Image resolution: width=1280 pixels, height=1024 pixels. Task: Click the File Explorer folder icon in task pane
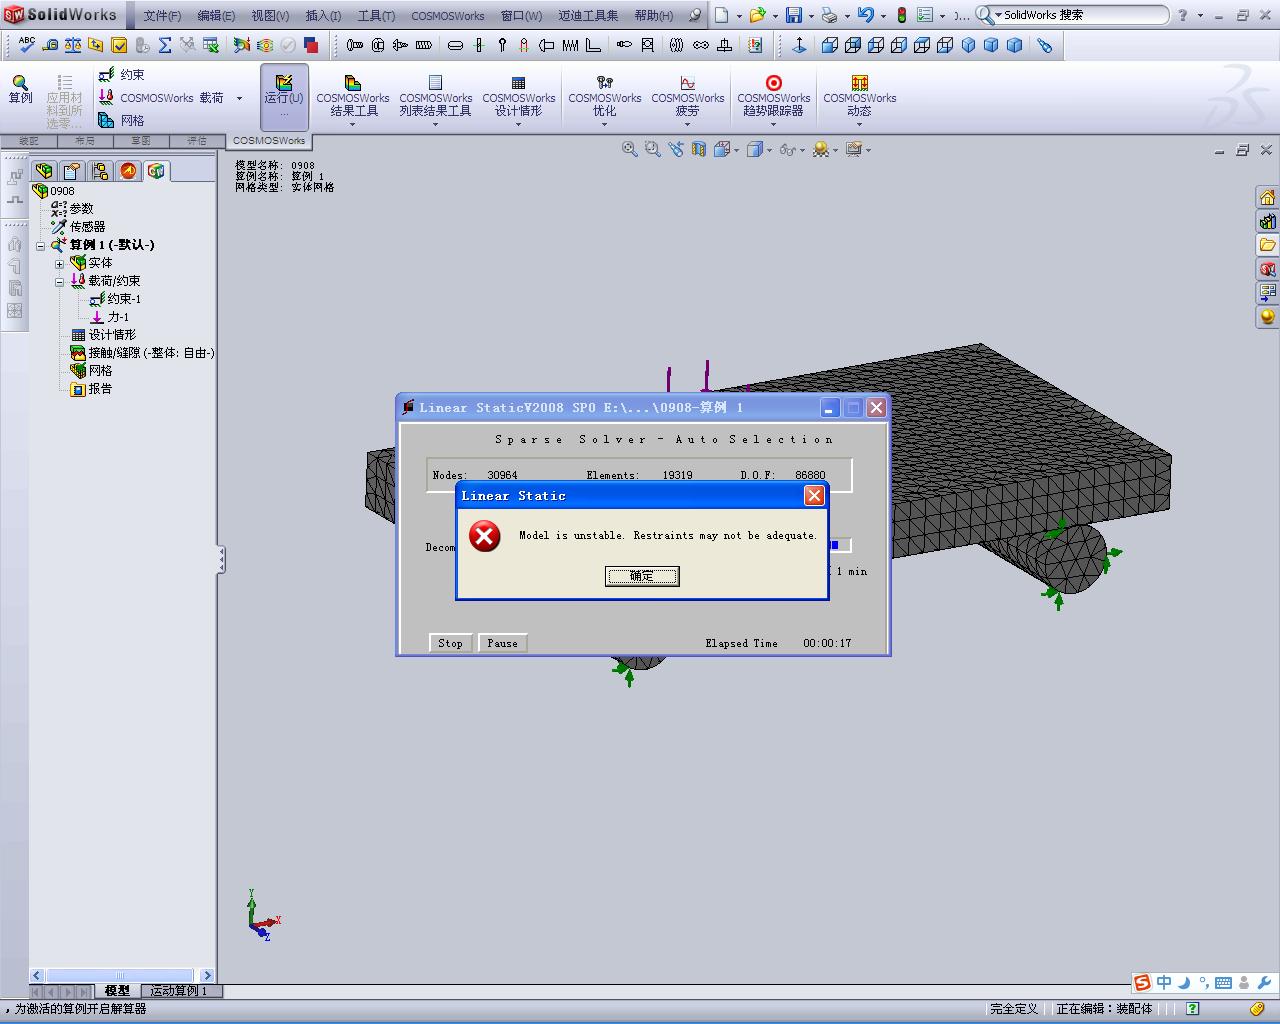pyautogui.click(x=1267, y=245)
